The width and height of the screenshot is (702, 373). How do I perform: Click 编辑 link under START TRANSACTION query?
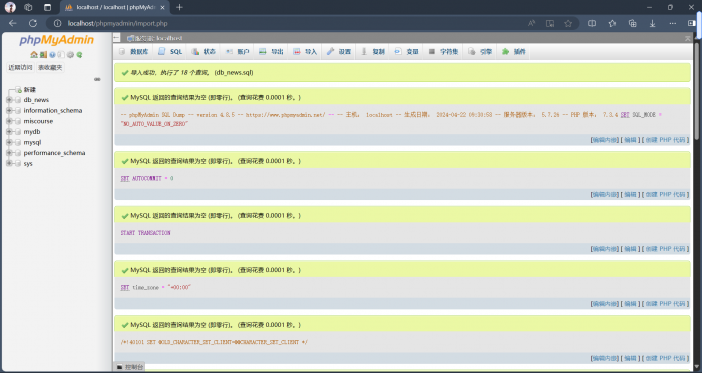tap(630, 249)
